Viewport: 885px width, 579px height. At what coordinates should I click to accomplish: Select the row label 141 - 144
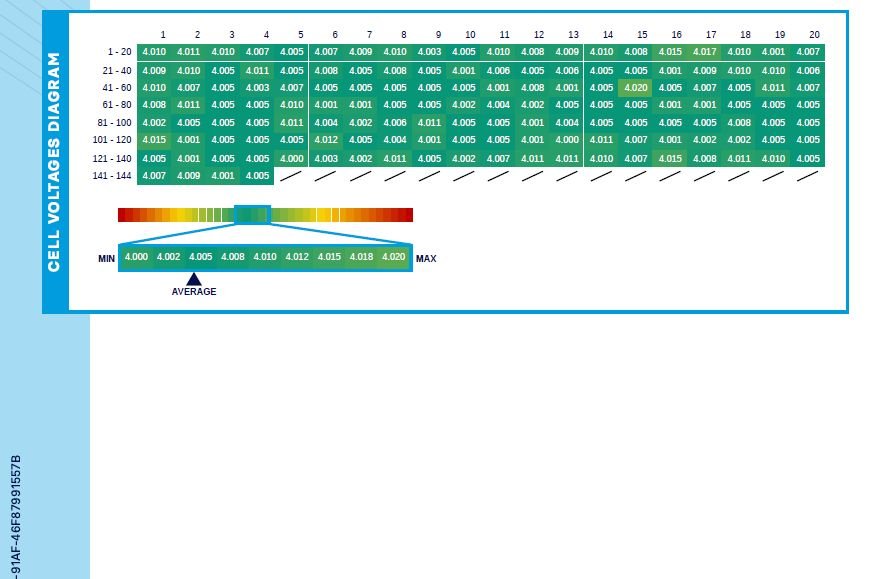111,176
